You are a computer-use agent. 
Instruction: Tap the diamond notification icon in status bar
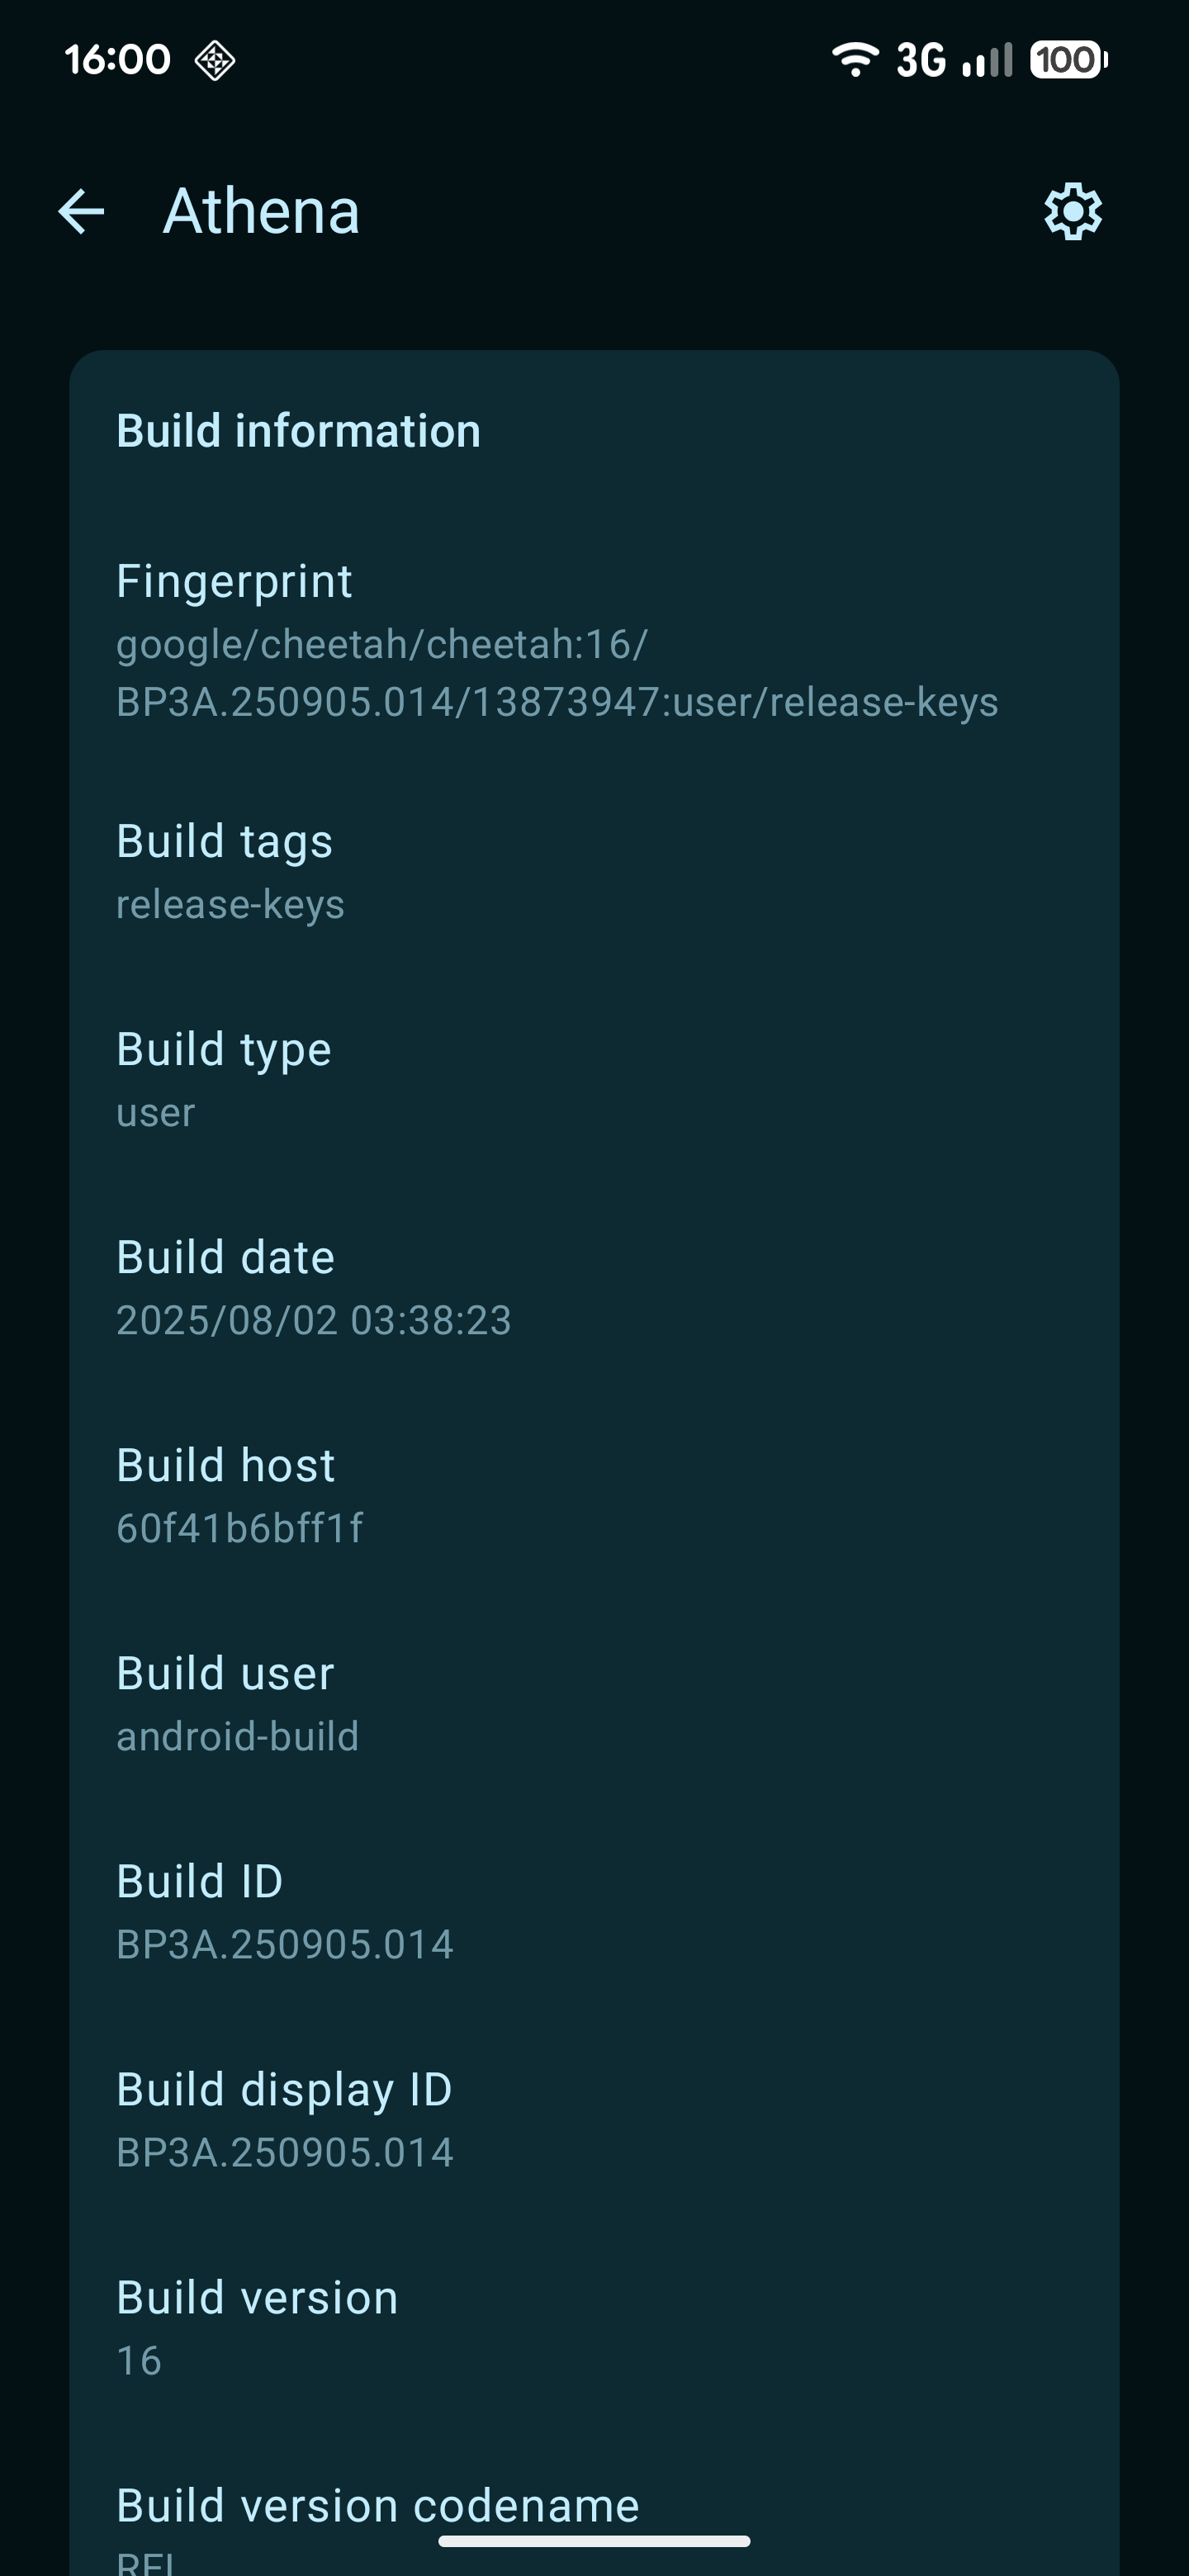[x=214, y=60]
